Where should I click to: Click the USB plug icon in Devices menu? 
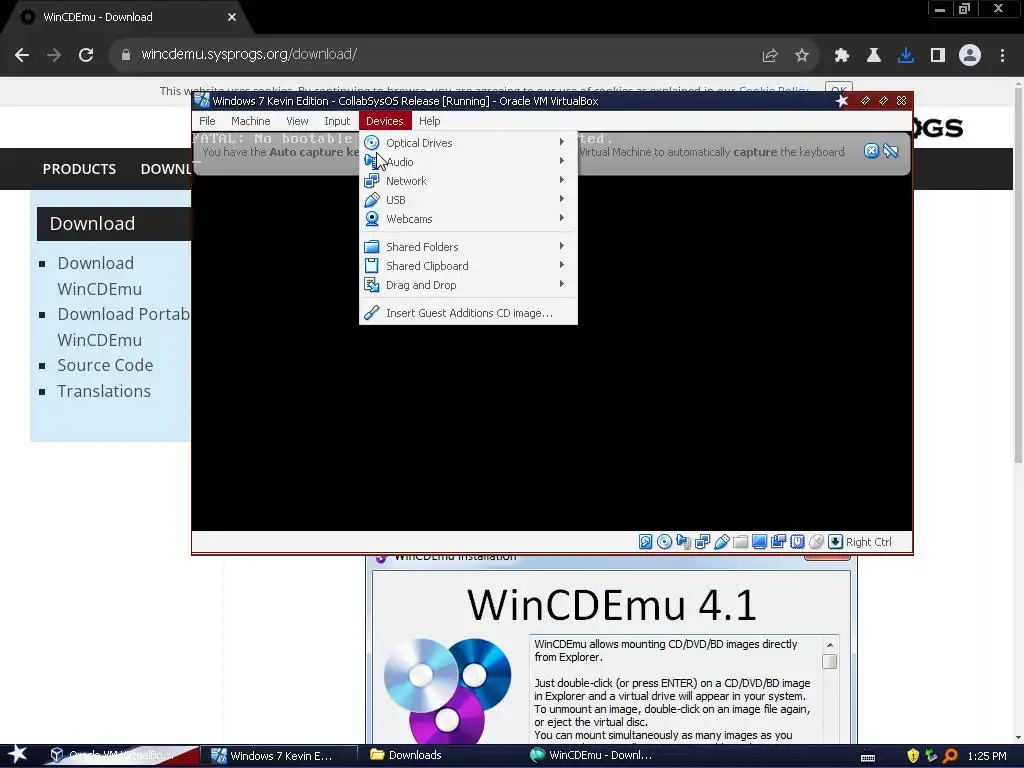(x=372, y=200)
